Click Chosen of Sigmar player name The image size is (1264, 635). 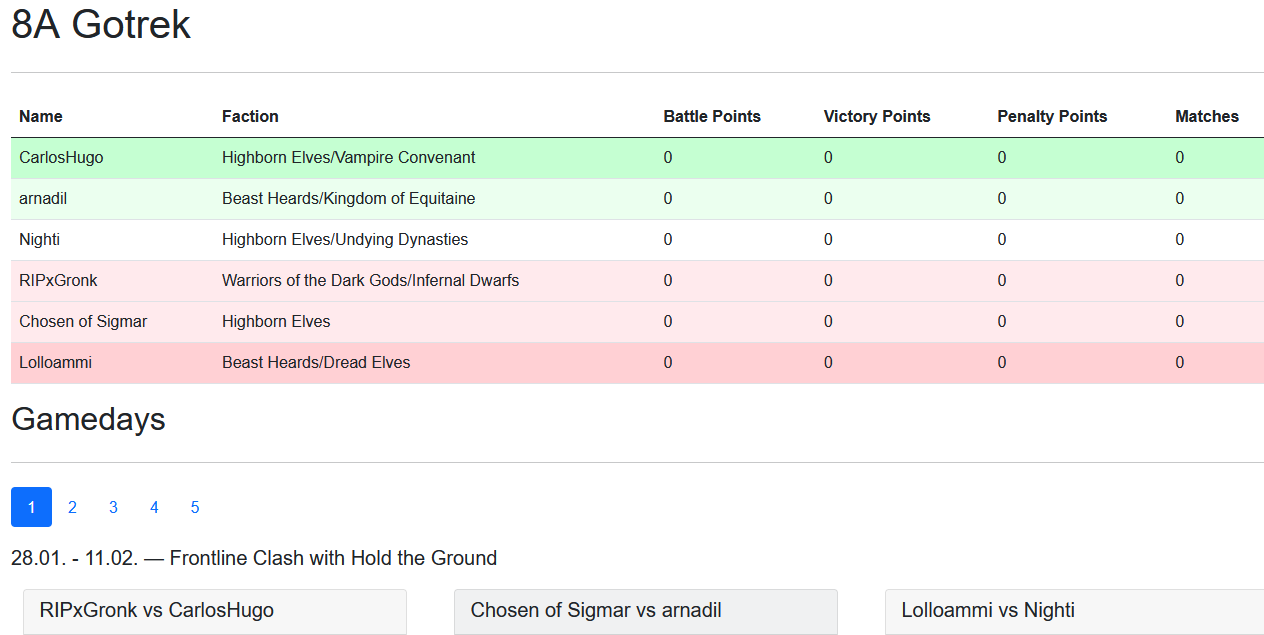[x=83, y=322]
